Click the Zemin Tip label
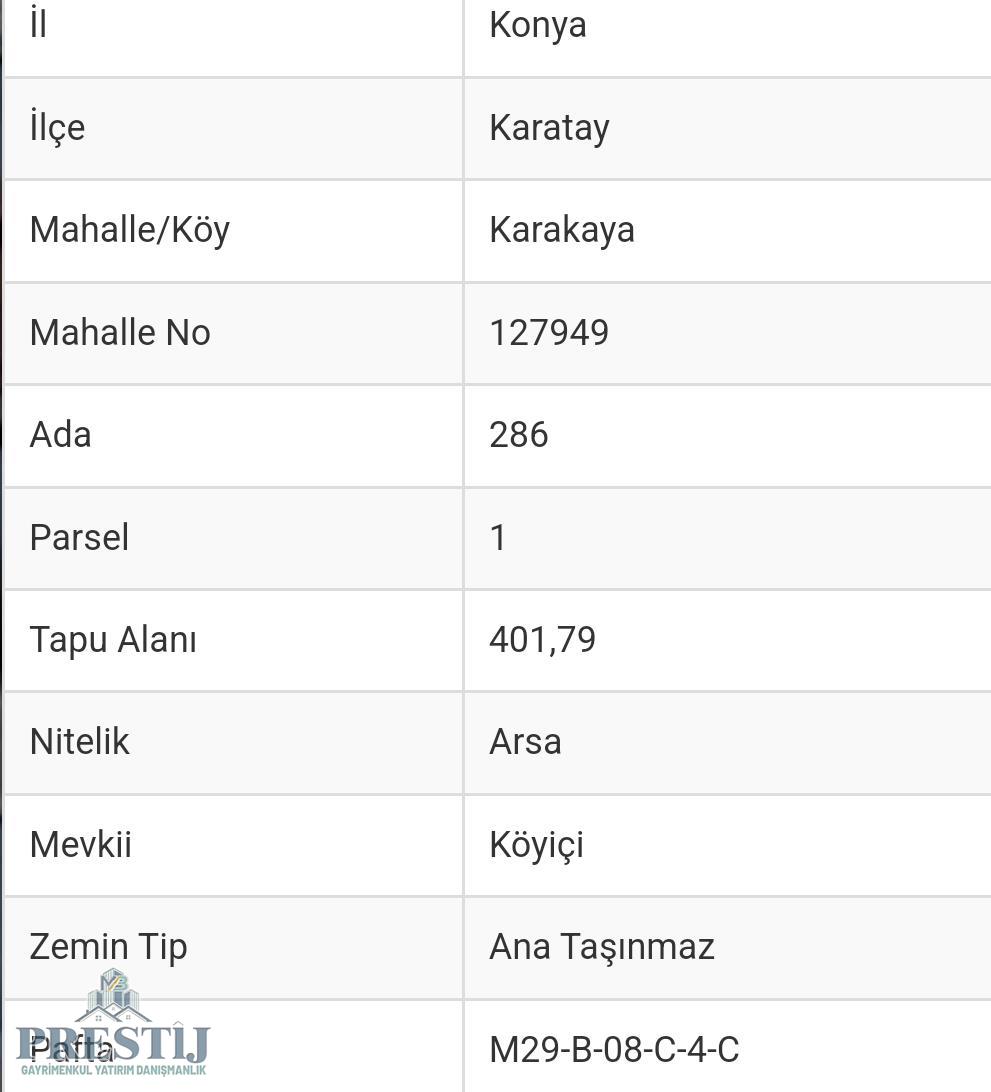This screenshot has width=991, height=1092. click(109, 948)
